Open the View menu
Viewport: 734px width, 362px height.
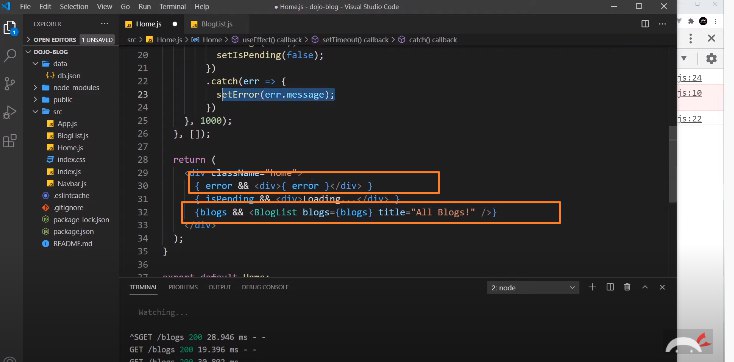pos(104,7)
